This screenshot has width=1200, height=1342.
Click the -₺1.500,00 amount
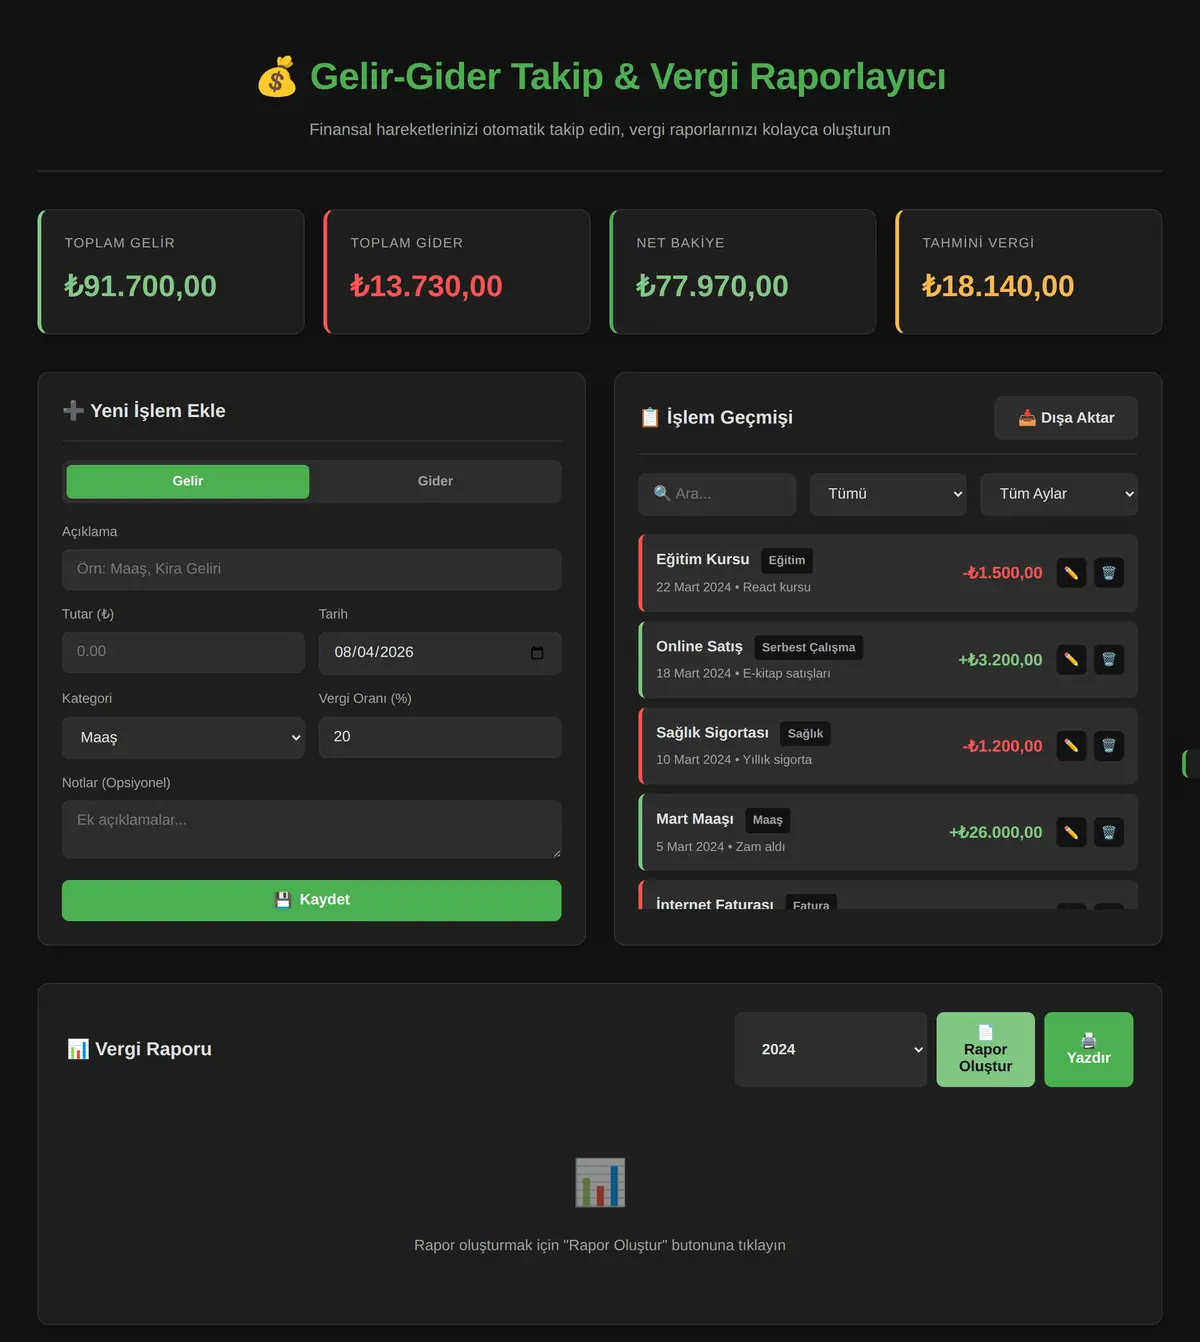click(1002, 573)
